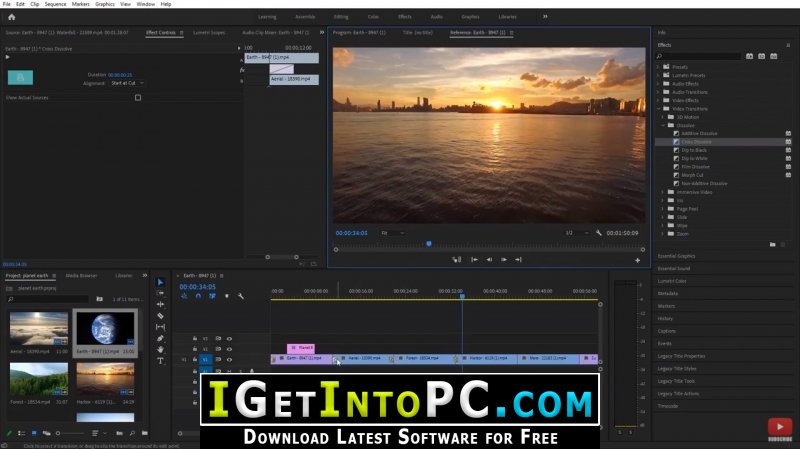Toggle V1 track targeting button

click(205, 360)
